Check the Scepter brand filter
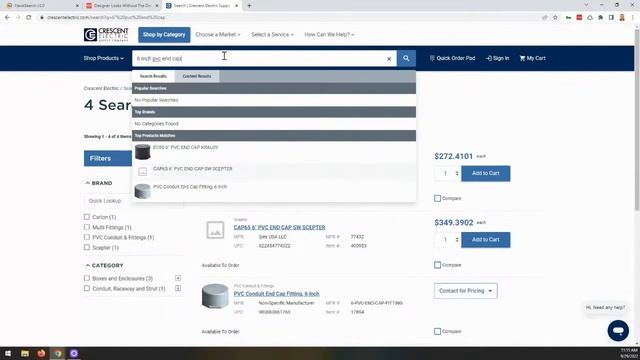This screenshot has height=360, width=640. point(87,247)
